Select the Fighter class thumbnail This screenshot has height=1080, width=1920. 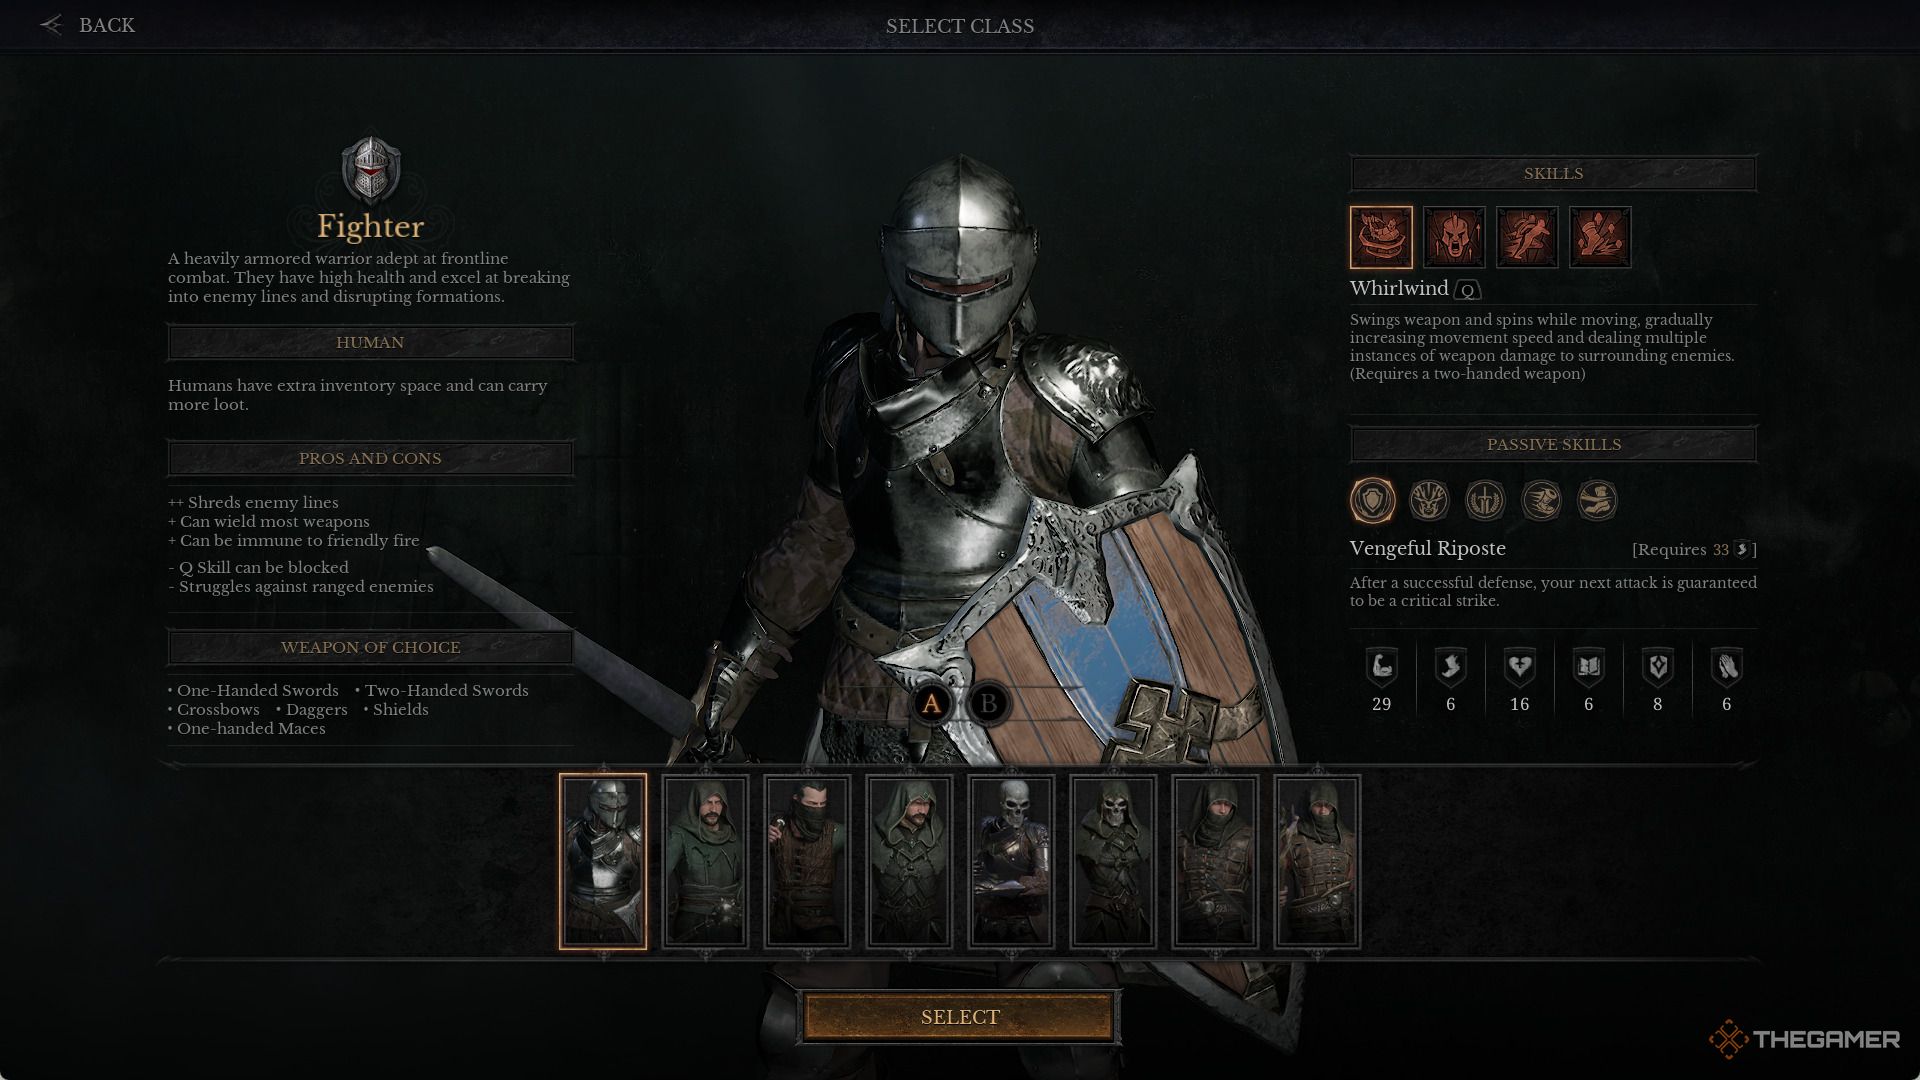(603, 860)
